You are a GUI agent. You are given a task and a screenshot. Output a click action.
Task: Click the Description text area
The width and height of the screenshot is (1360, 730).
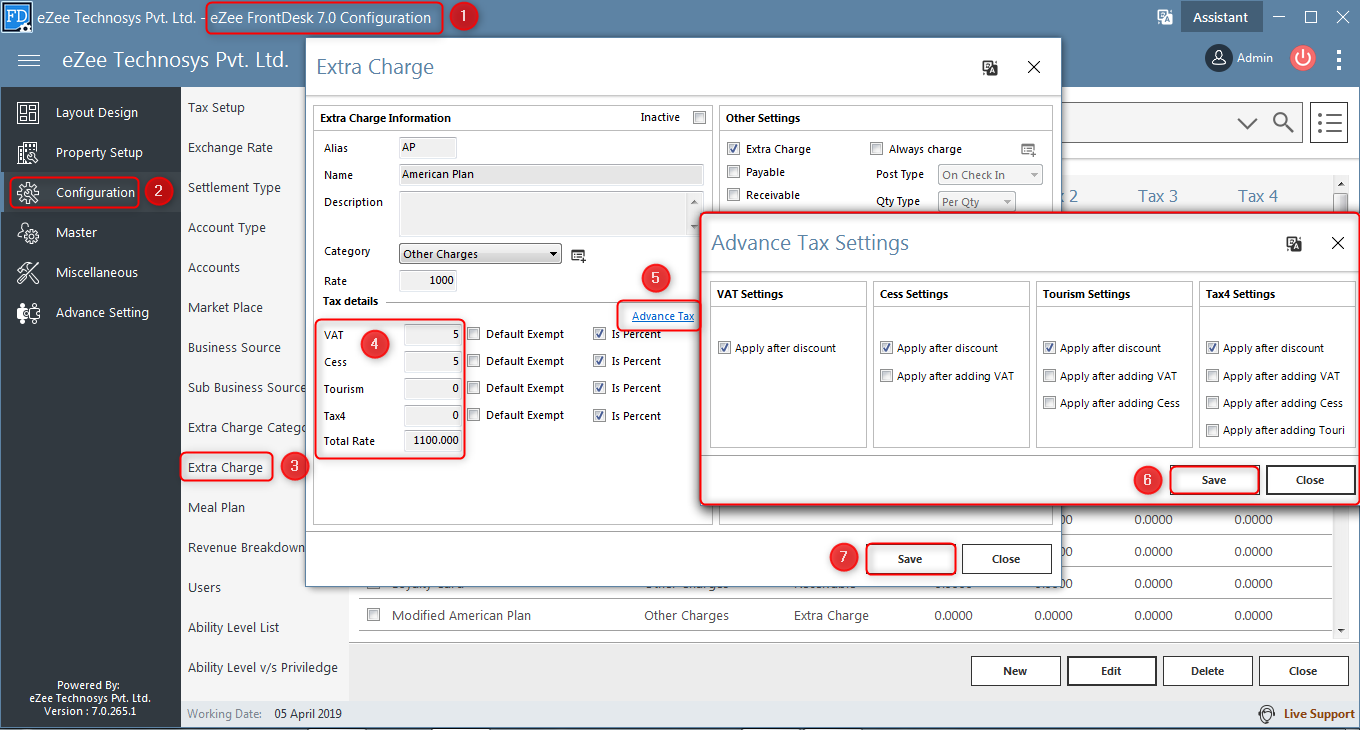coord(545,214)
